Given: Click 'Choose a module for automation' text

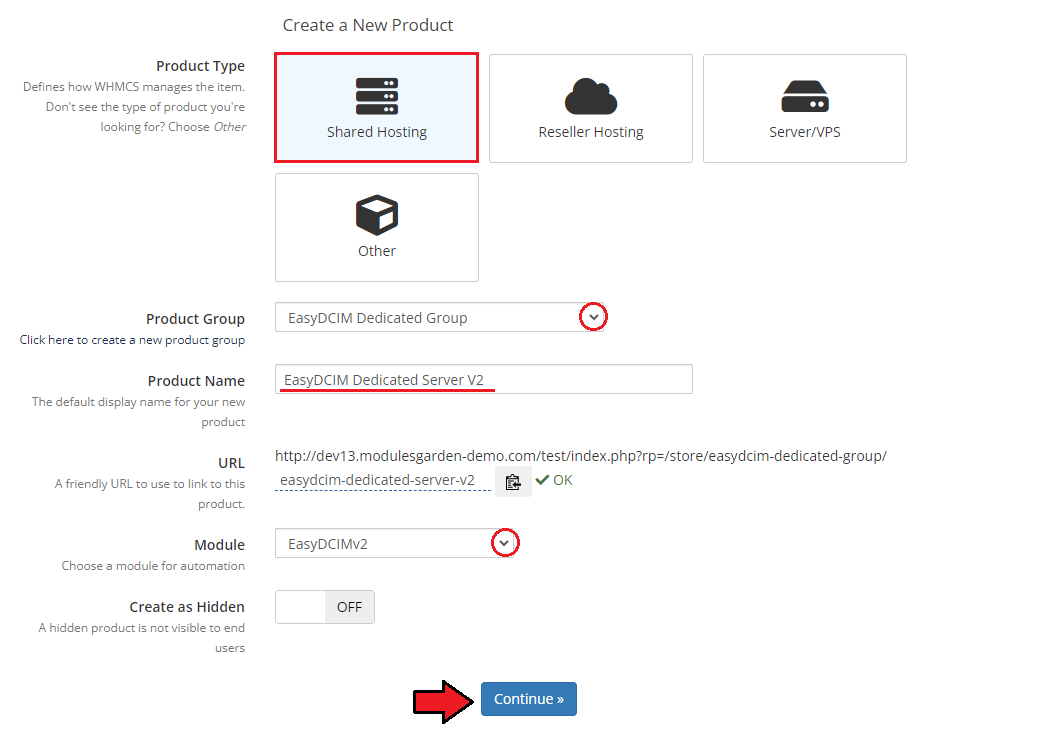Looking at the screenshot, I should click(x=153, y=566).
